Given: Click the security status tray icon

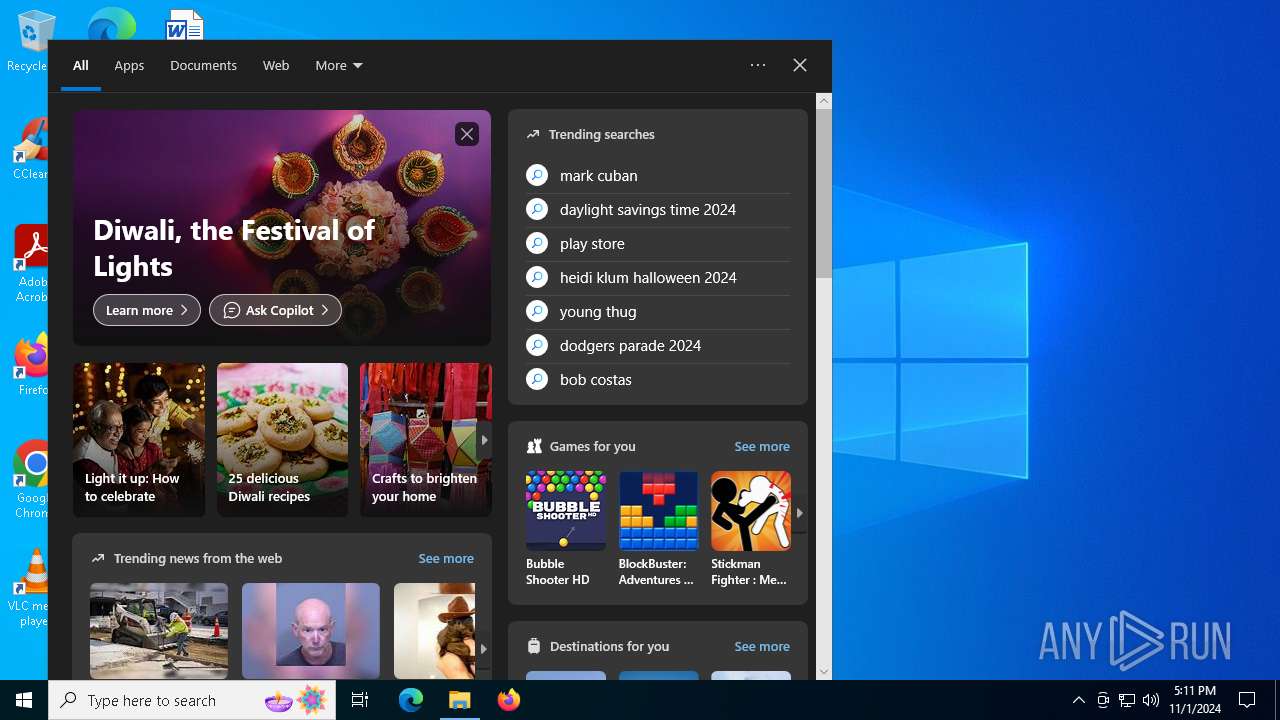Looking at the screenshot, I should coord(1103,700).
